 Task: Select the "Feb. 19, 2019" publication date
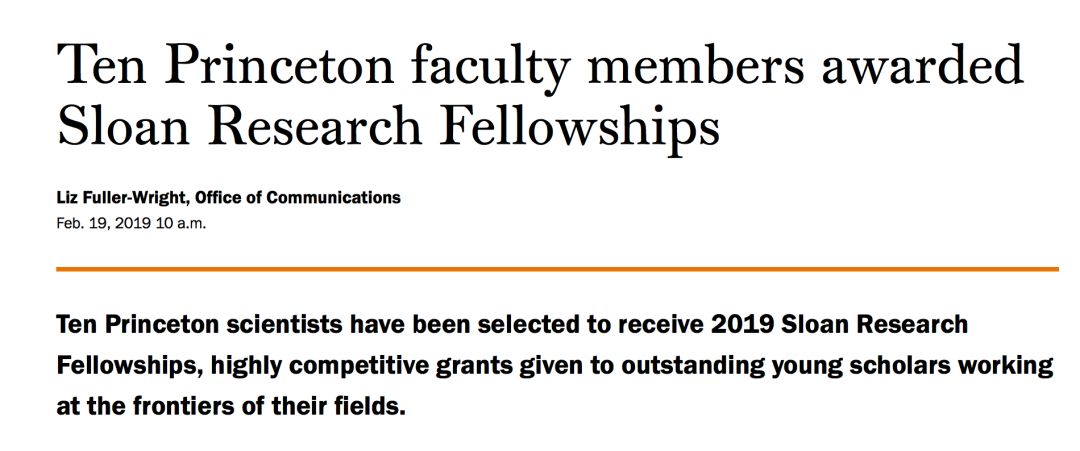(x=105, y=224)
